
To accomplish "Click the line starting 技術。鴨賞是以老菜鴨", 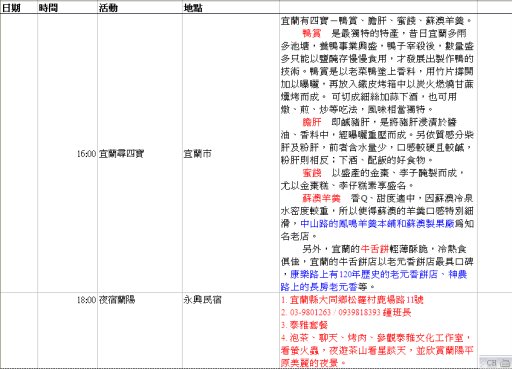I will 377,71.
